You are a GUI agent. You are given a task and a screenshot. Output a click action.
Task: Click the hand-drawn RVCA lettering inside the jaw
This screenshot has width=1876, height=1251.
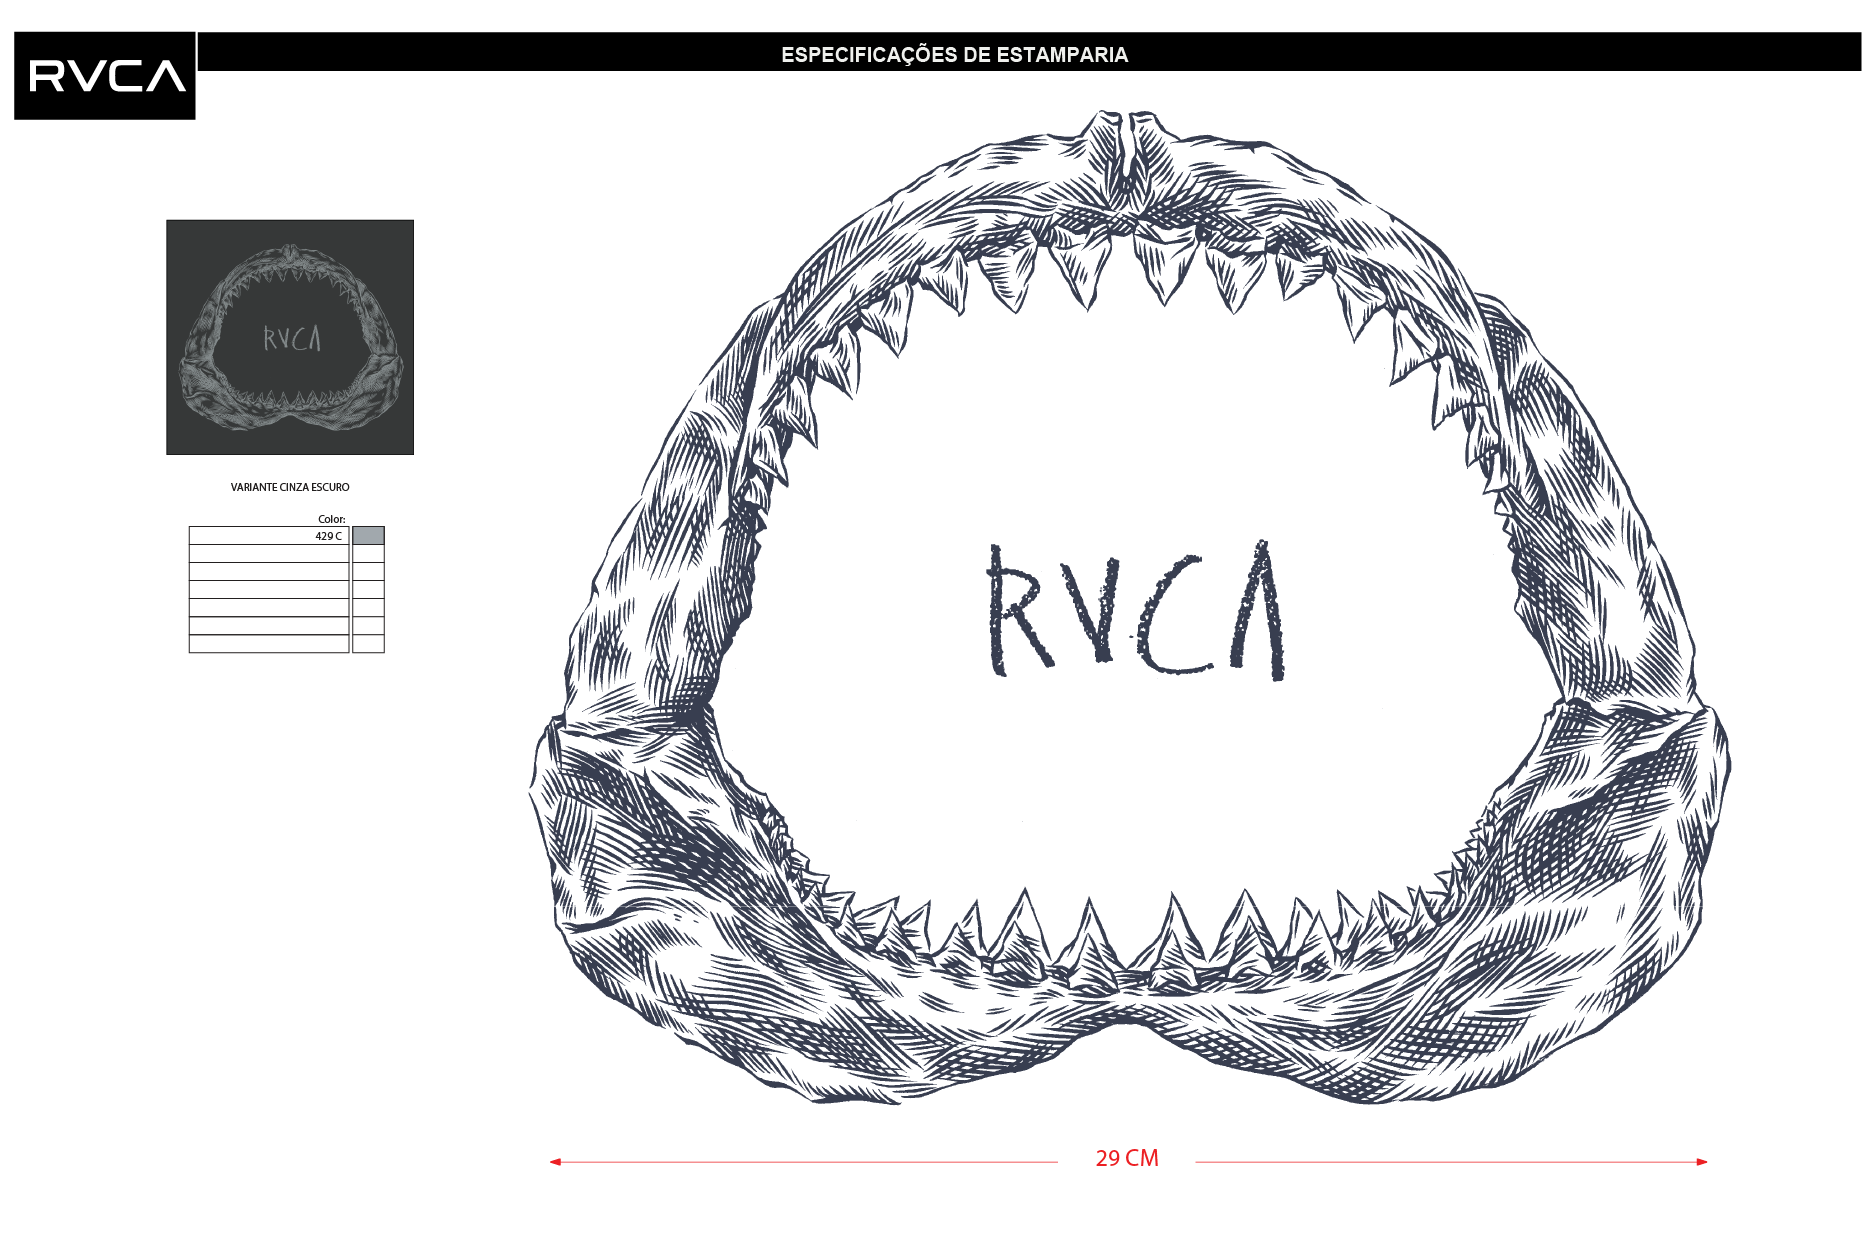[x=1136, y=610]
